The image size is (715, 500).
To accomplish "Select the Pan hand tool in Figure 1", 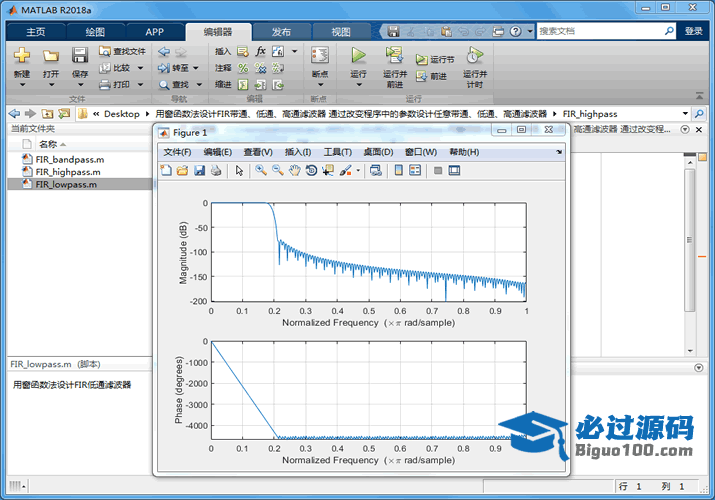I will 294,171.
